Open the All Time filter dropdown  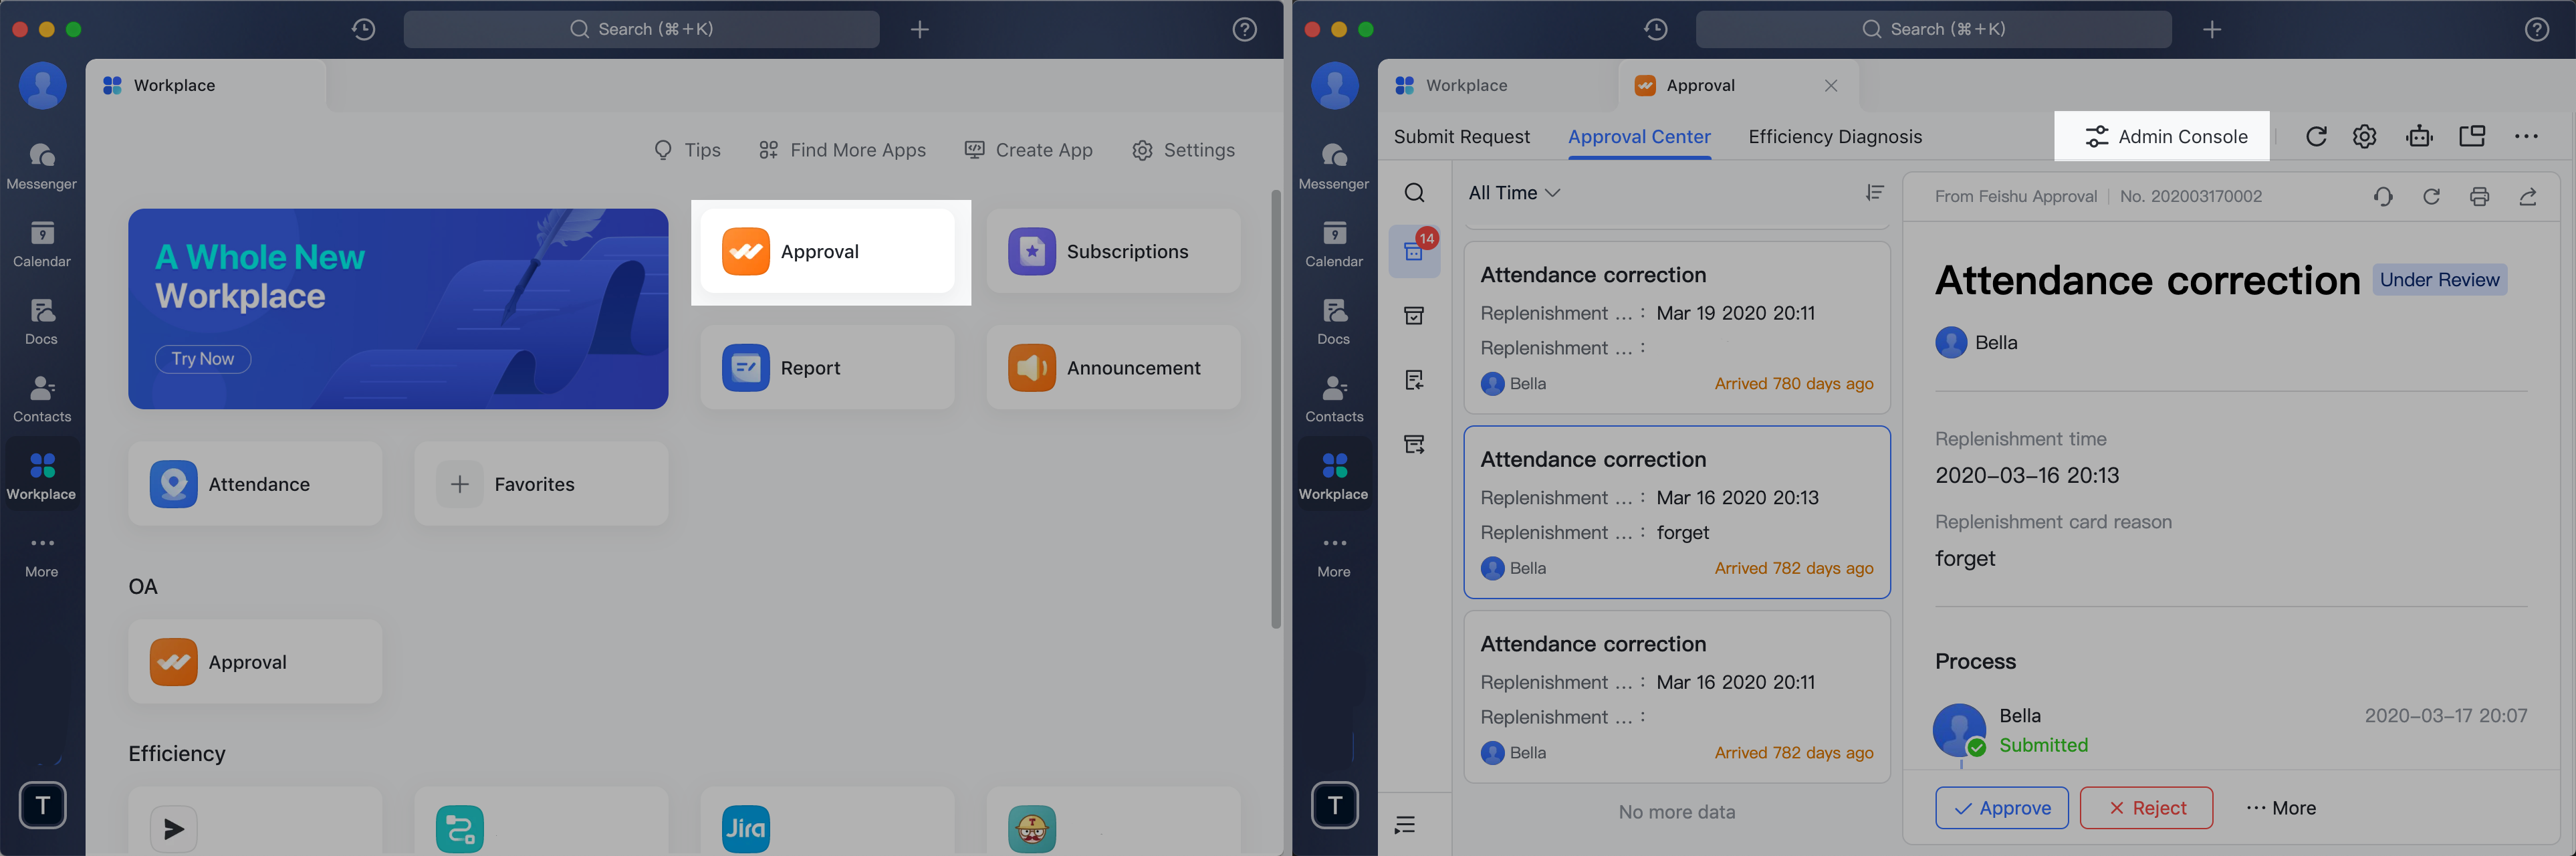pos(1513,192)
